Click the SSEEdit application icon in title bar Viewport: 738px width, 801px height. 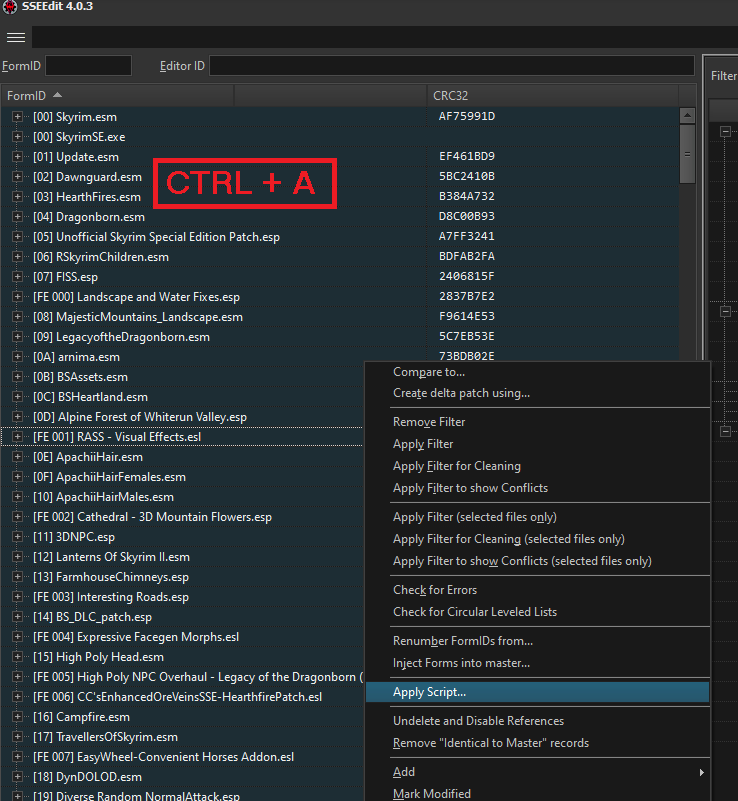coord(10,7)
